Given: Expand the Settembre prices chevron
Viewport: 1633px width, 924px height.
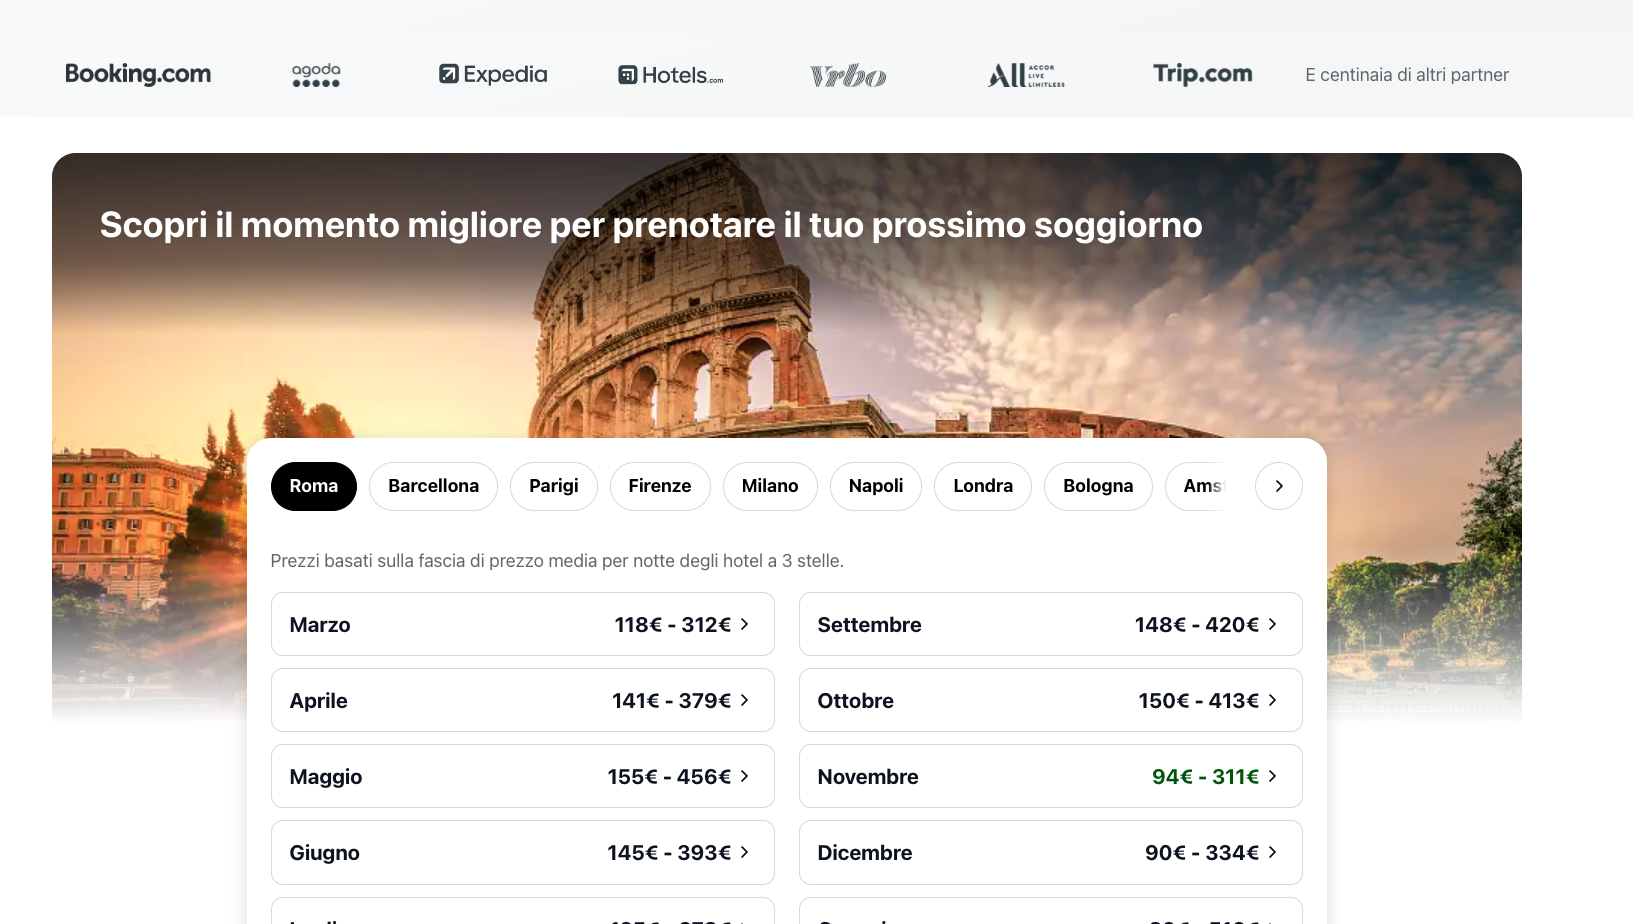Looking at the screenshot, I should (1272, 624).
